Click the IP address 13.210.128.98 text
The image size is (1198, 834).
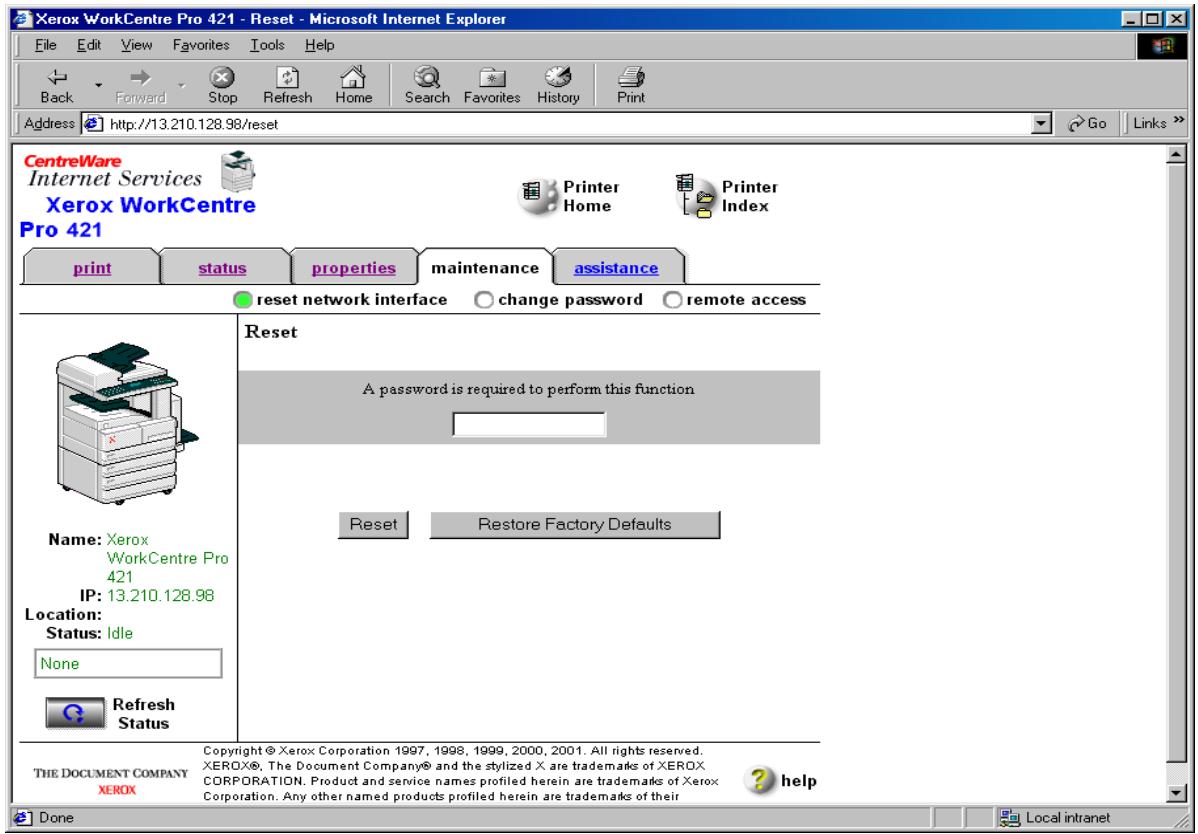click(160, 596)
